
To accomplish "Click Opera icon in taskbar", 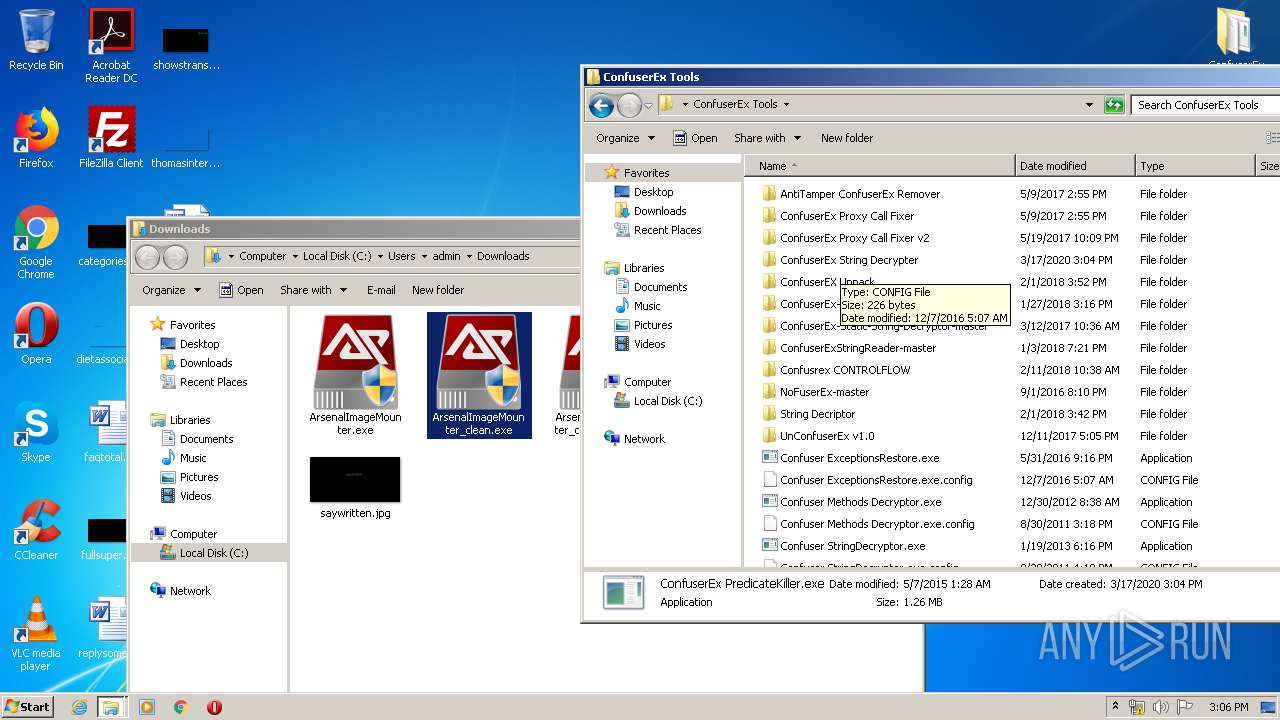I will (x=214, y=707).
